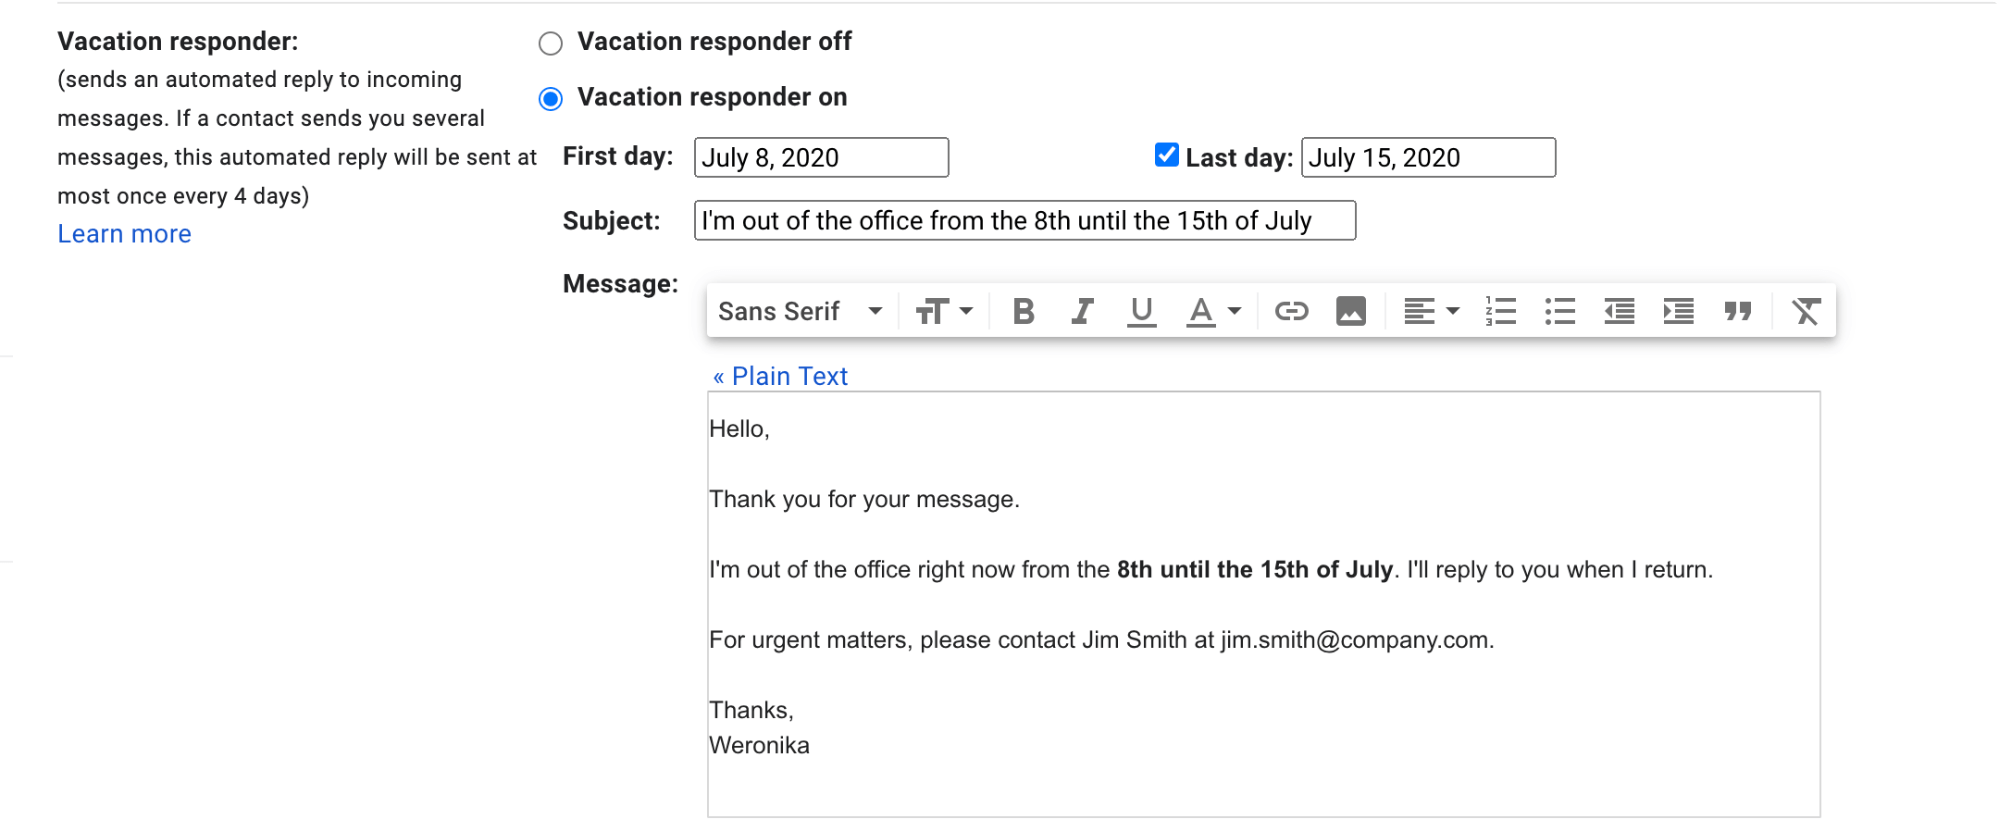This screenshot has height=833, width=1999.
Task: Toggle bold formatting in the message toolbar
Action: click(x=1022, y=311)
